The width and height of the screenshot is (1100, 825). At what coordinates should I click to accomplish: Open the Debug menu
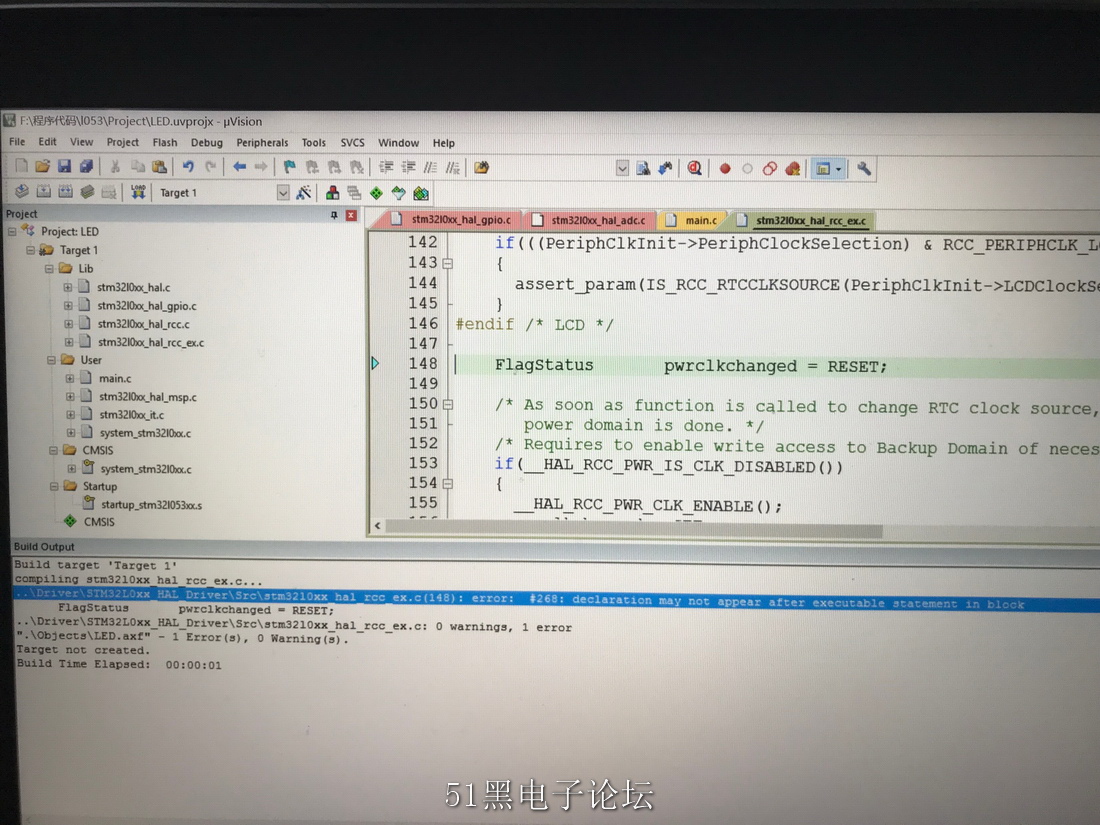pyautogui.click(x=206, y=142)
